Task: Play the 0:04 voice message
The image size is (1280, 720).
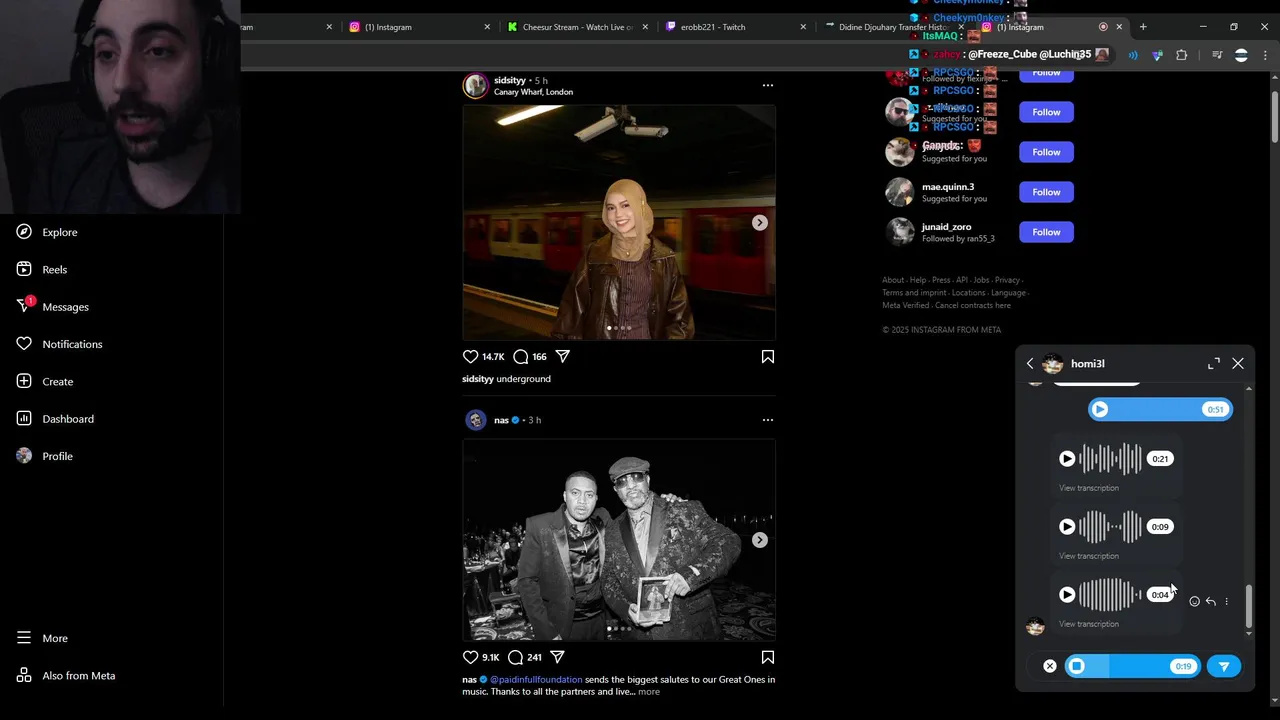Action: click(1067, 595)
